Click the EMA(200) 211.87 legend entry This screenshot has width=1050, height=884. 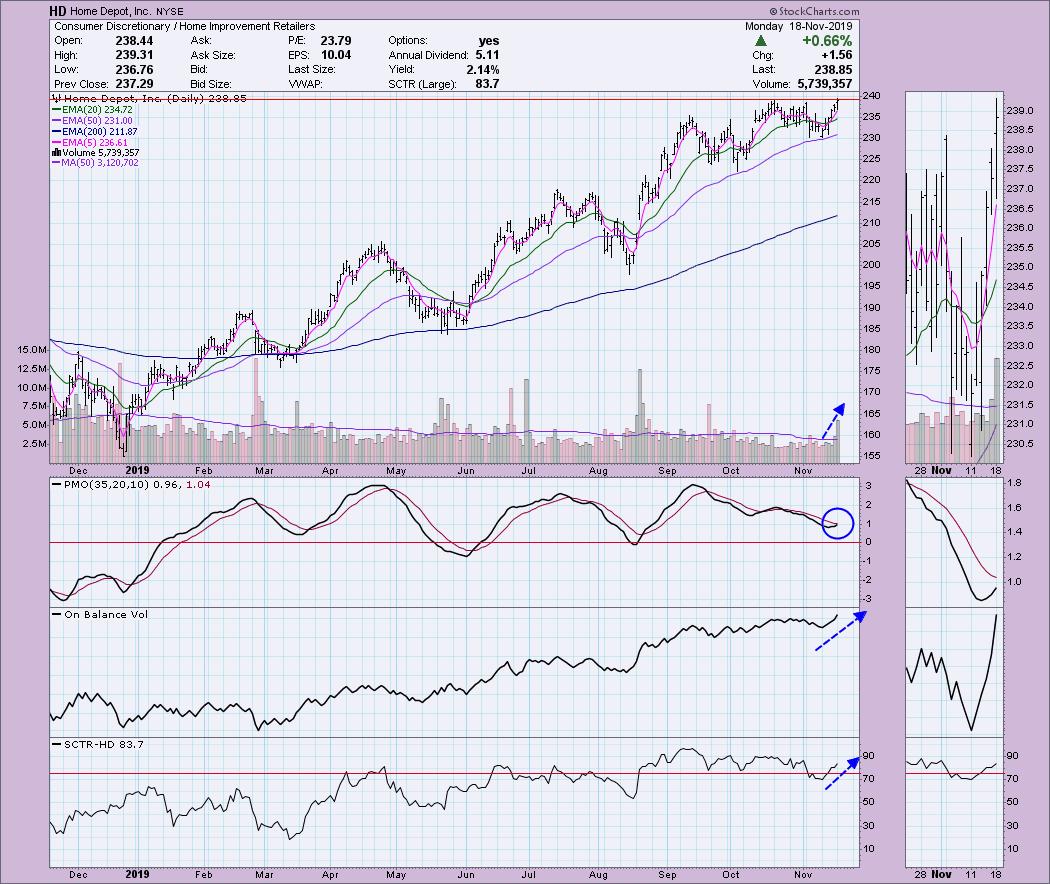click(x=95, y=132)
